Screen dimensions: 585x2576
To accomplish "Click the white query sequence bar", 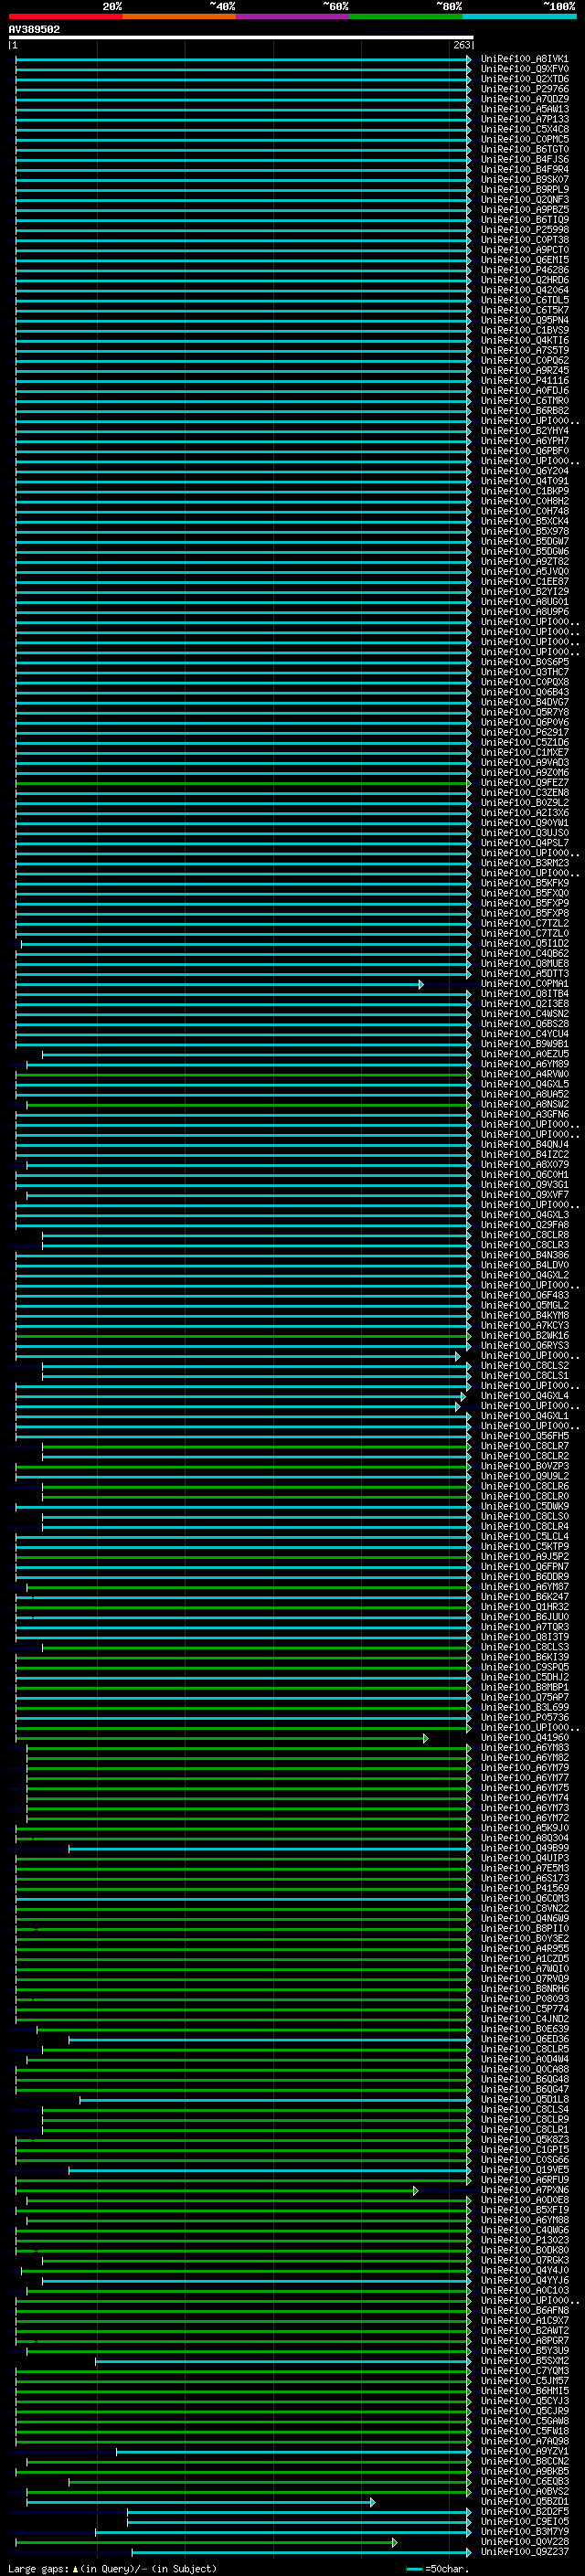I will [241, 38].
